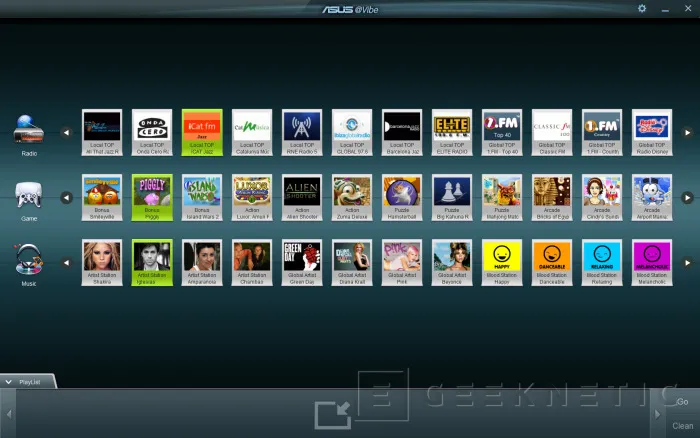Open the Music category icon
The width and height of the screenshot is (700, 438).
coord(29,259)
